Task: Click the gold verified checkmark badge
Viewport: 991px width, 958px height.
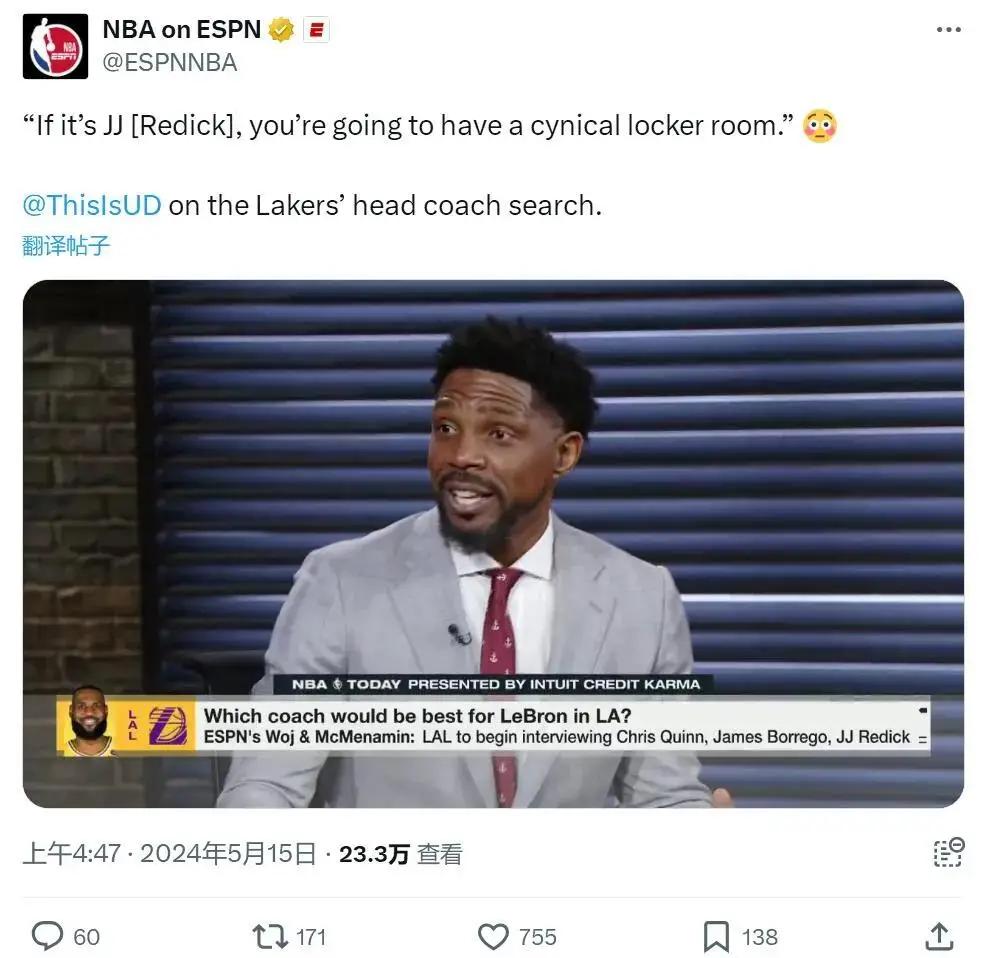Action: tap(281, 30)
